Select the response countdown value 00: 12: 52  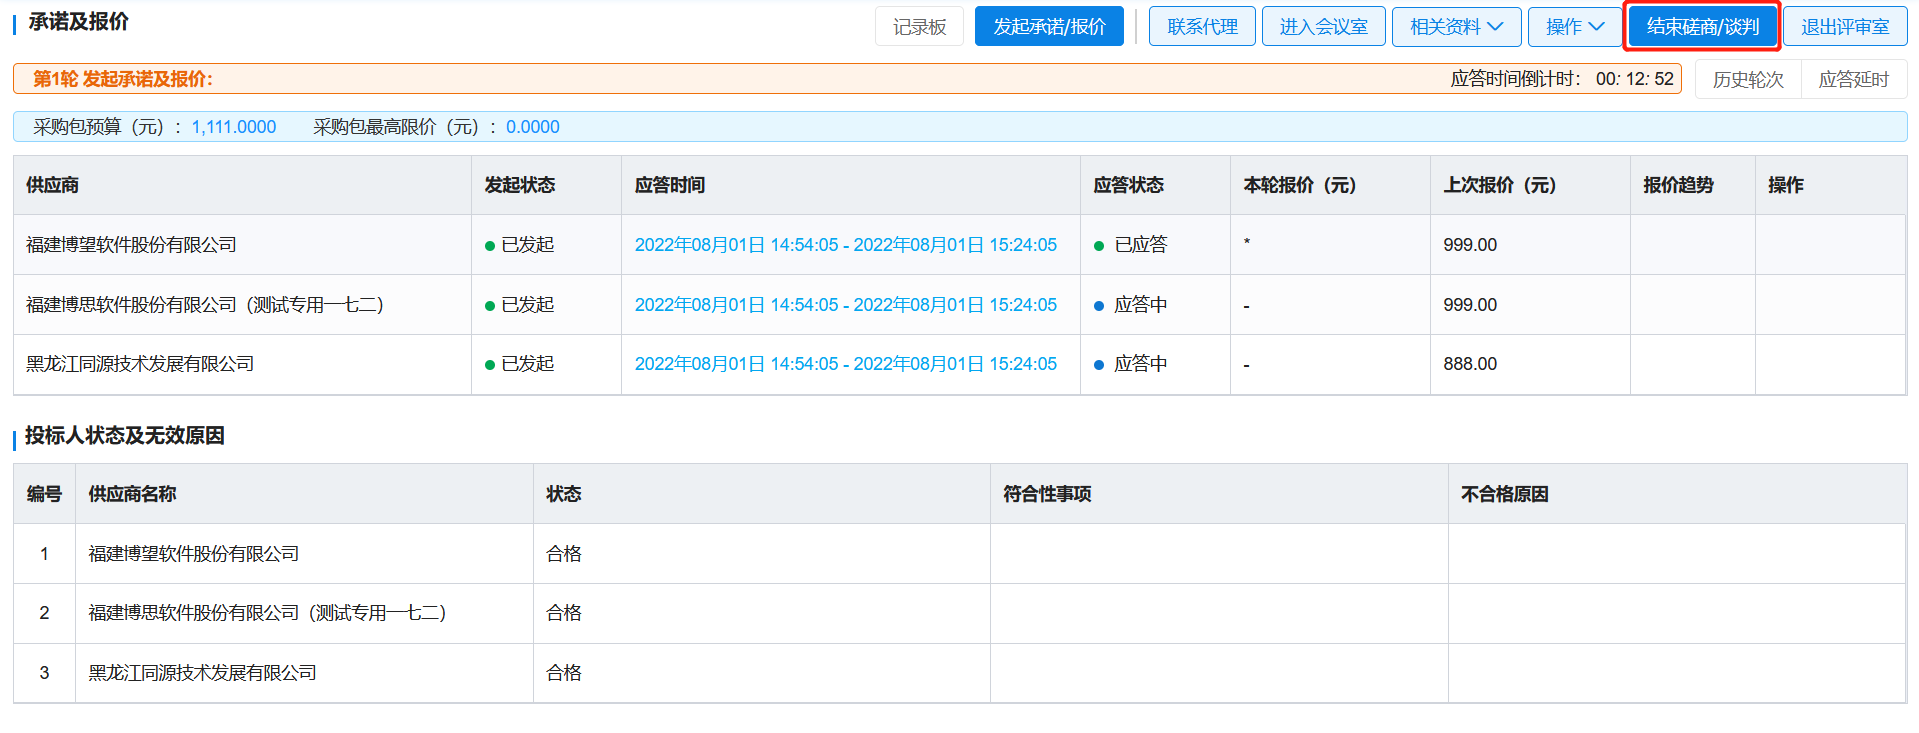tap(1634, 79)
